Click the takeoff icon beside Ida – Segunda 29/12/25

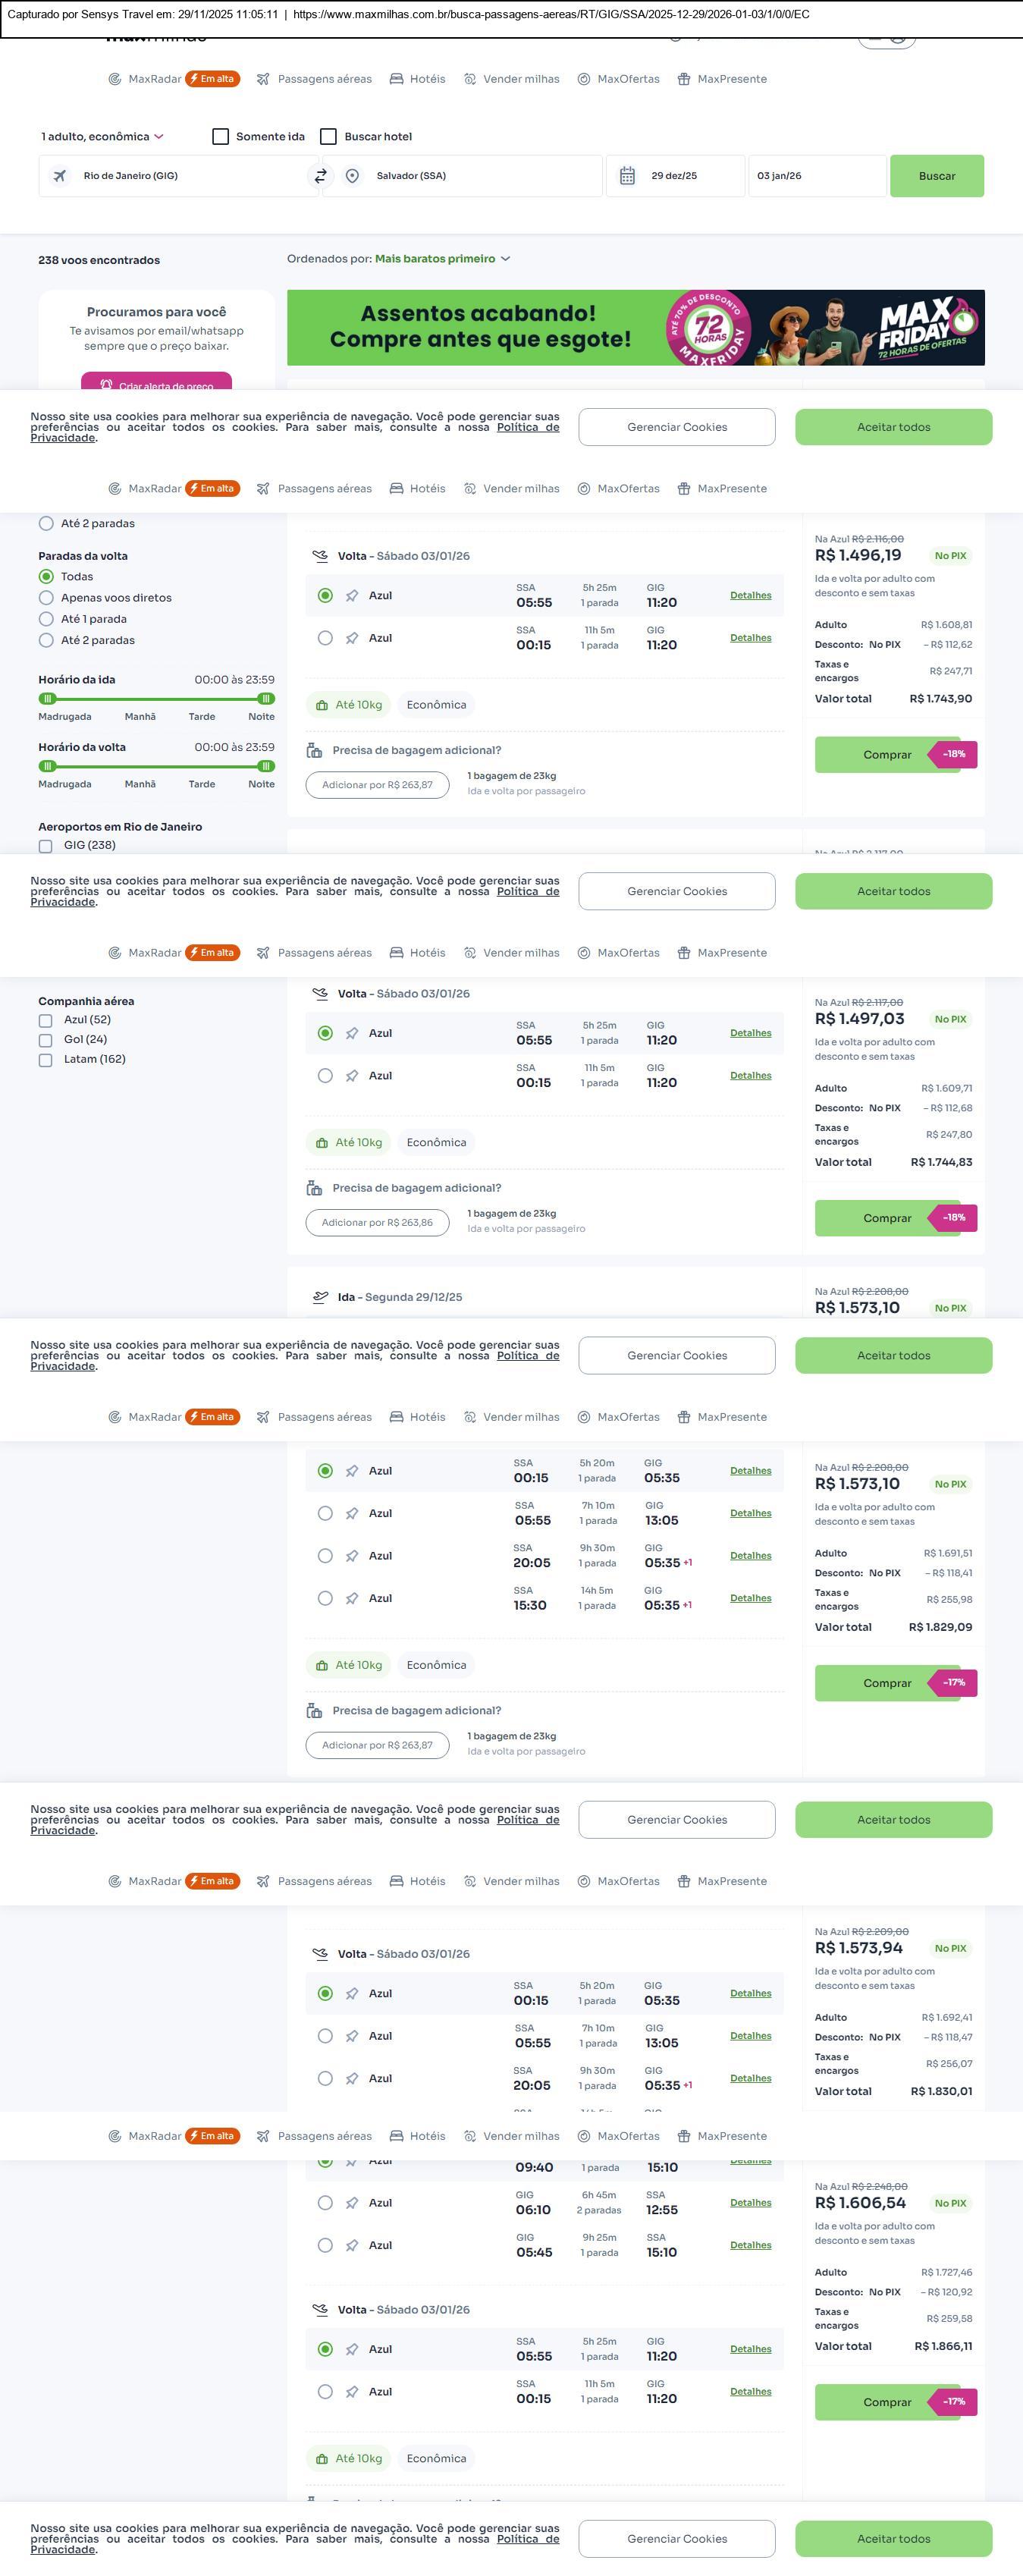[x=320, y=1297]
